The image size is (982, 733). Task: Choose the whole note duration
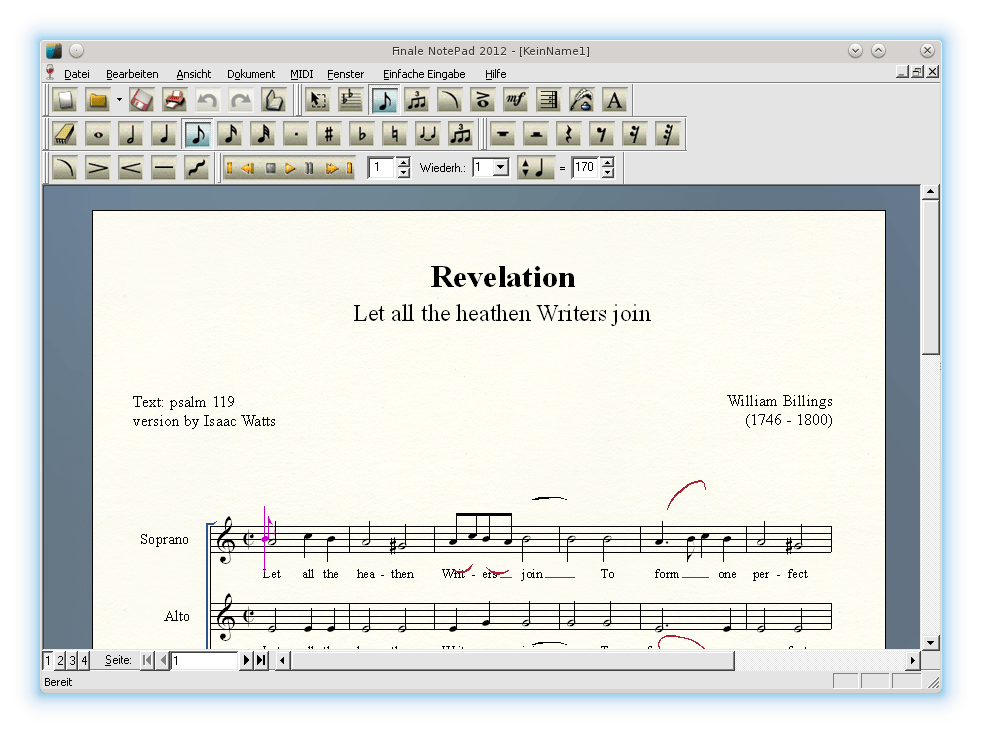(x=98, y=134)
